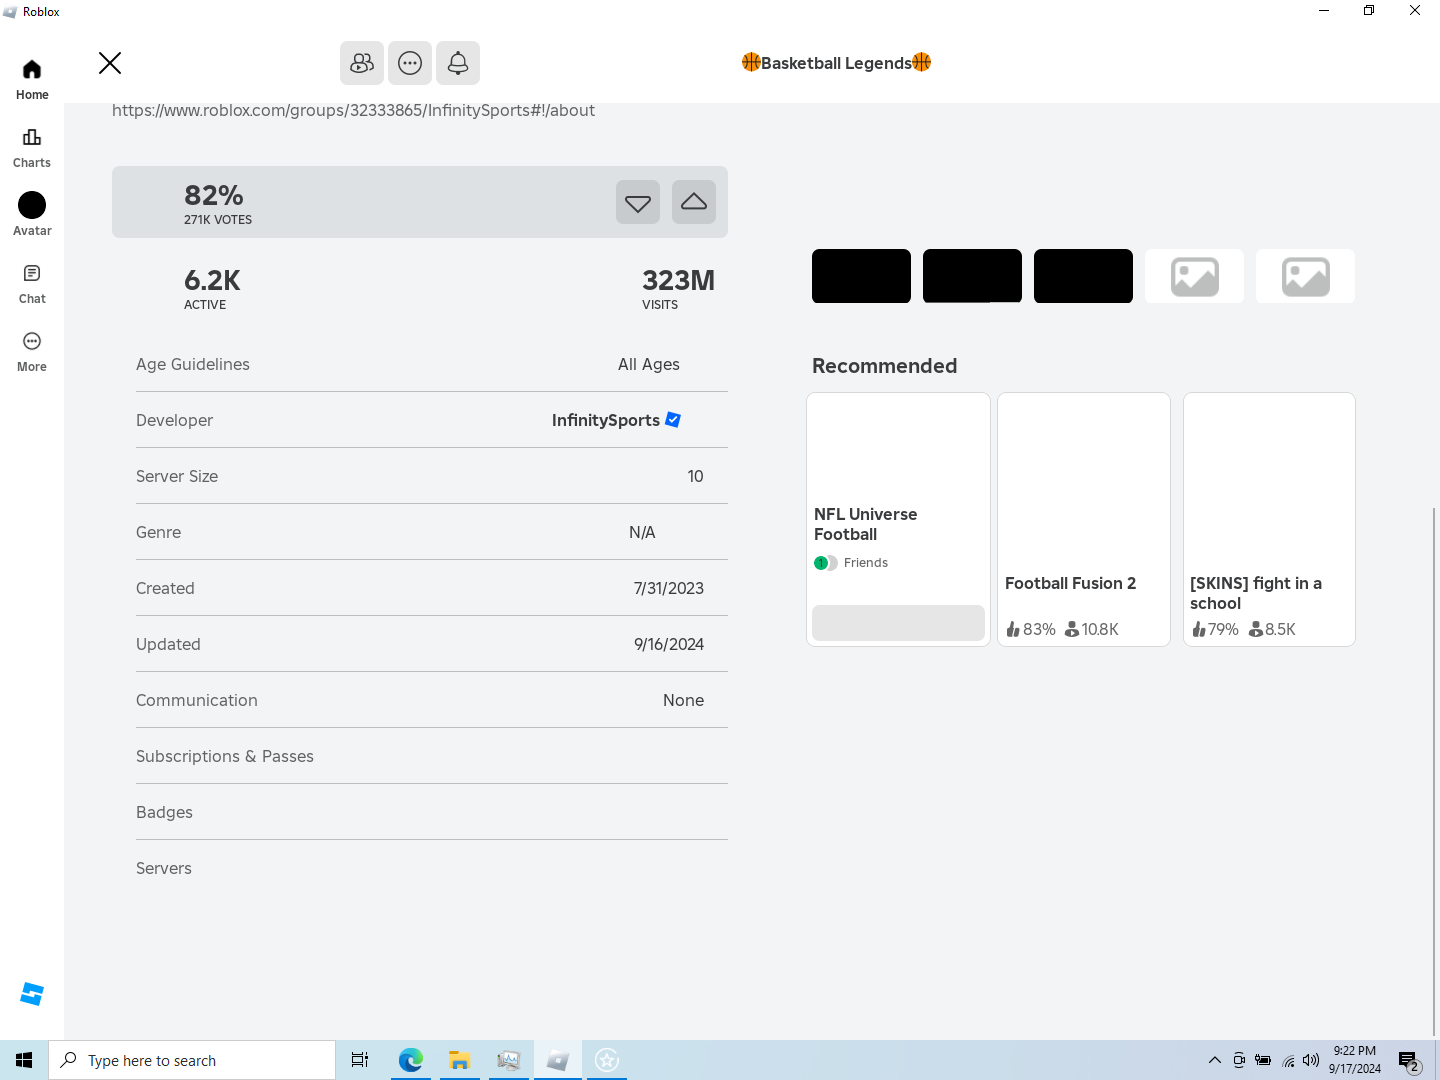Open the InfinitySports group URL

(353, 110)
